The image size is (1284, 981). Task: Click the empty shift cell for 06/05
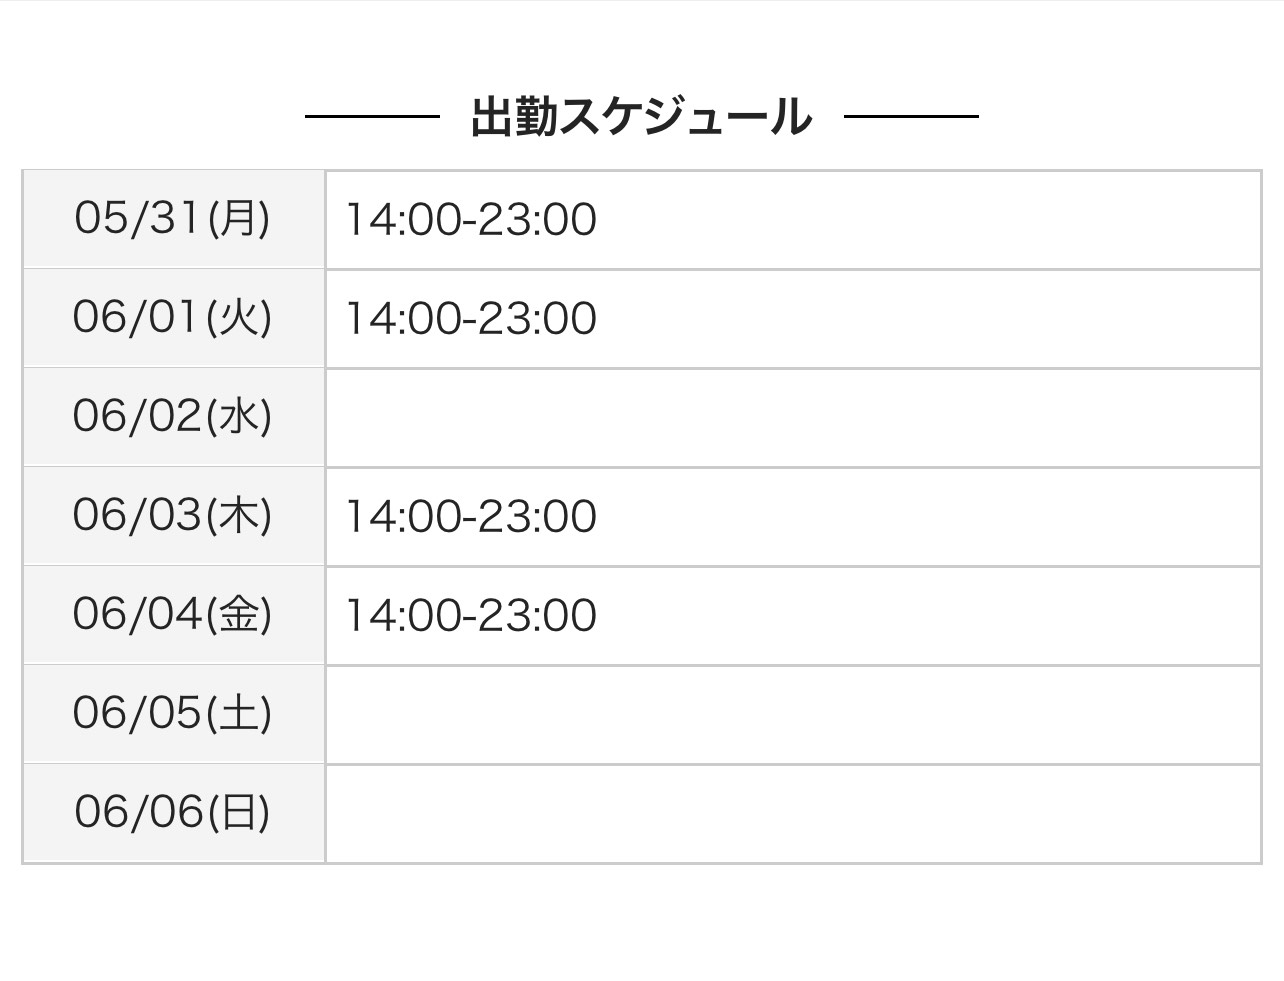[x=792, y=714]
